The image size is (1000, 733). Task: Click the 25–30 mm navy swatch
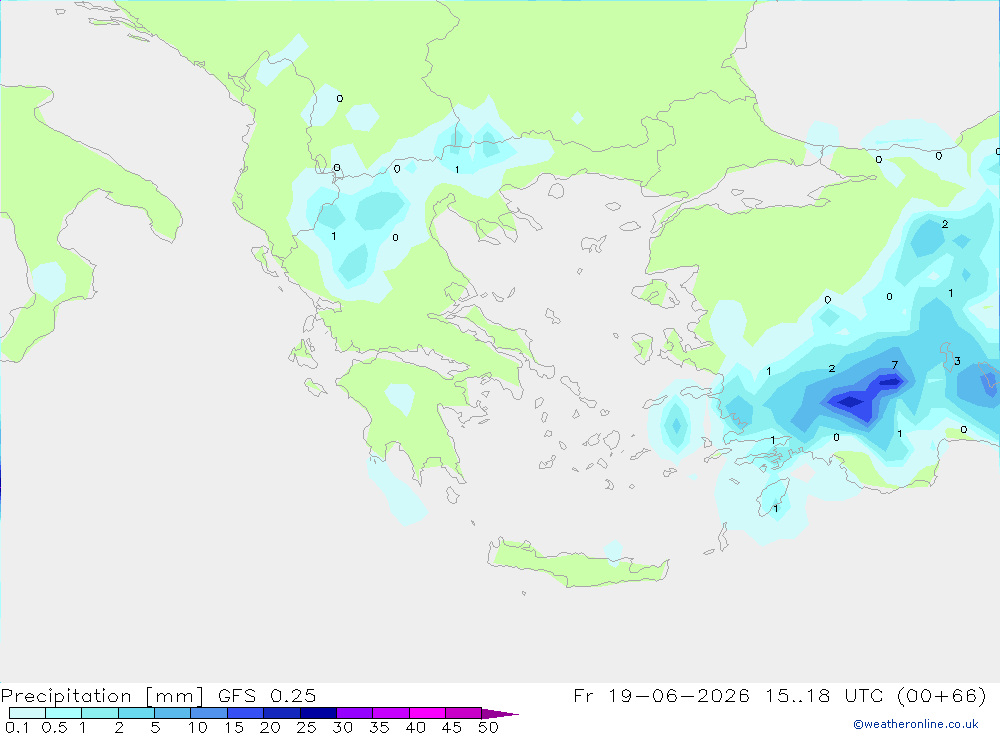pos(318,713)
